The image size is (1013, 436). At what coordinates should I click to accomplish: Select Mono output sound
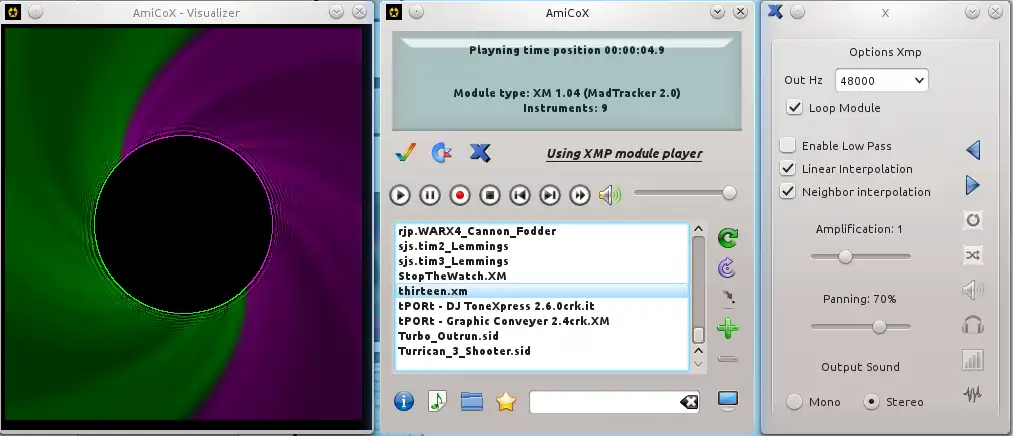[794, 402]
